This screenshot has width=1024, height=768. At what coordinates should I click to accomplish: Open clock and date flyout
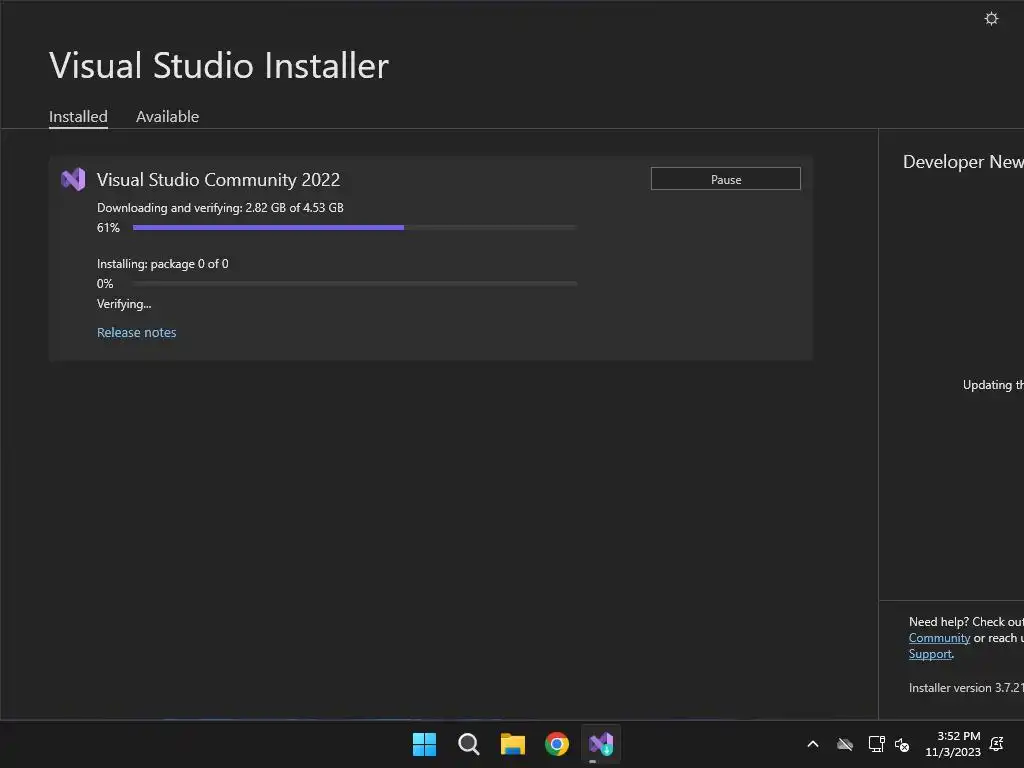click(953, 744)
